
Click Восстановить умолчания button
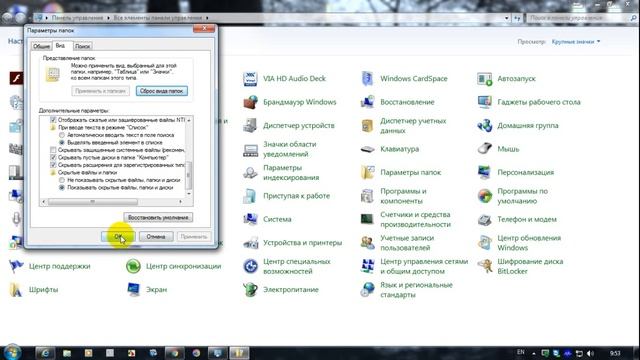pyautogui.click(x=158, y=218)
